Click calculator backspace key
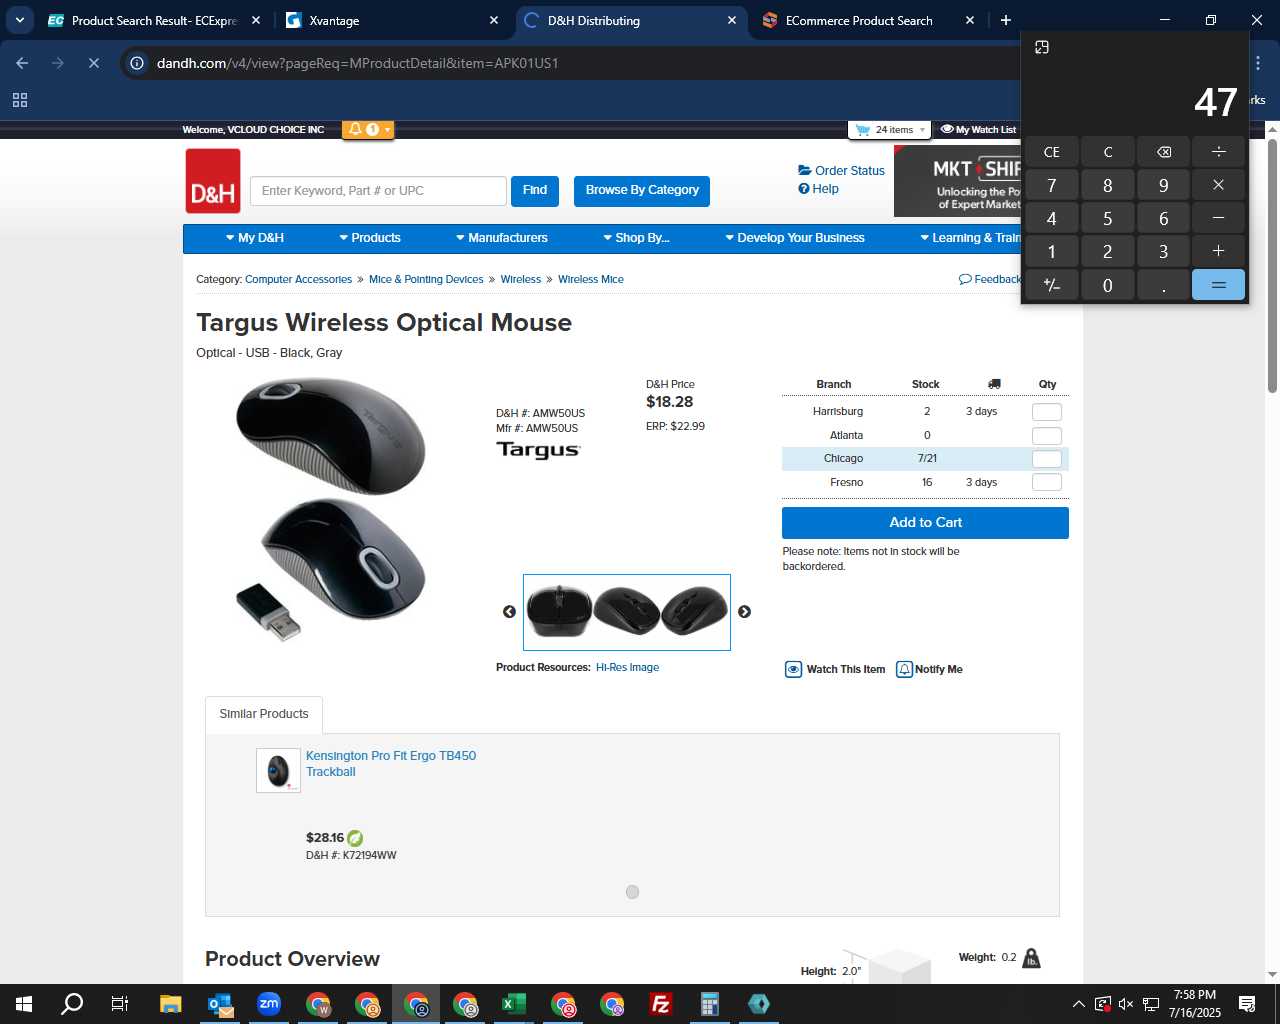Image resolution: width=1280 pixels, height=1024 pixels. [x=1163, y=152]
